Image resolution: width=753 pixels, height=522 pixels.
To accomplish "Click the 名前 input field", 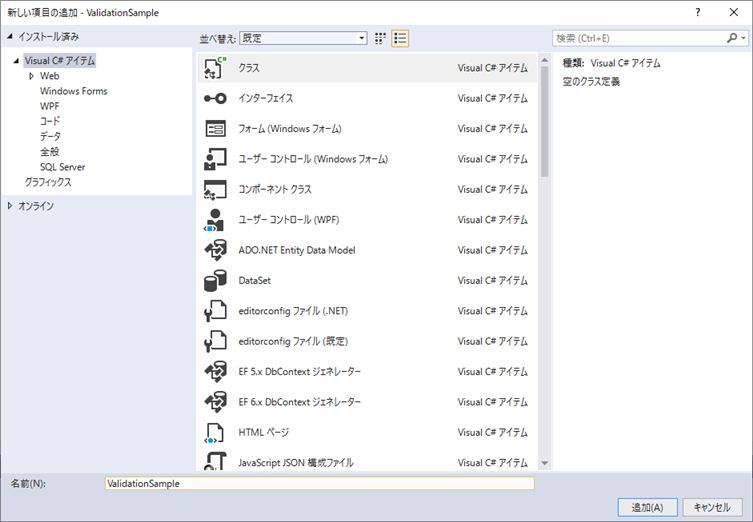I will tap(319, 483).
